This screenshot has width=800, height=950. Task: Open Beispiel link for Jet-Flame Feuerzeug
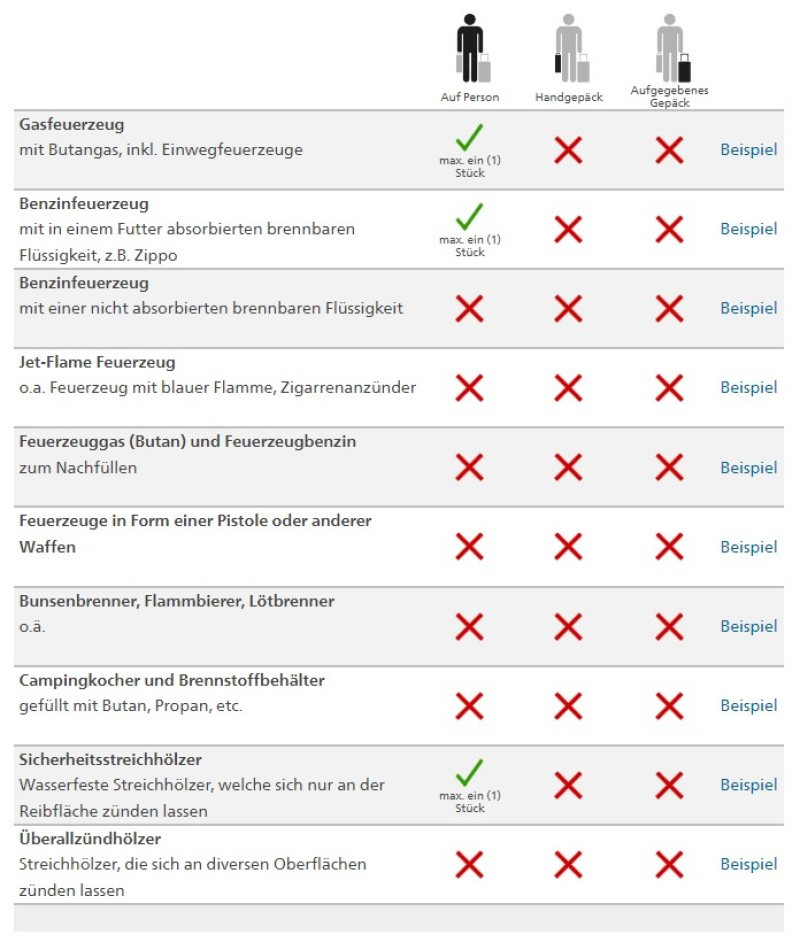748,388
